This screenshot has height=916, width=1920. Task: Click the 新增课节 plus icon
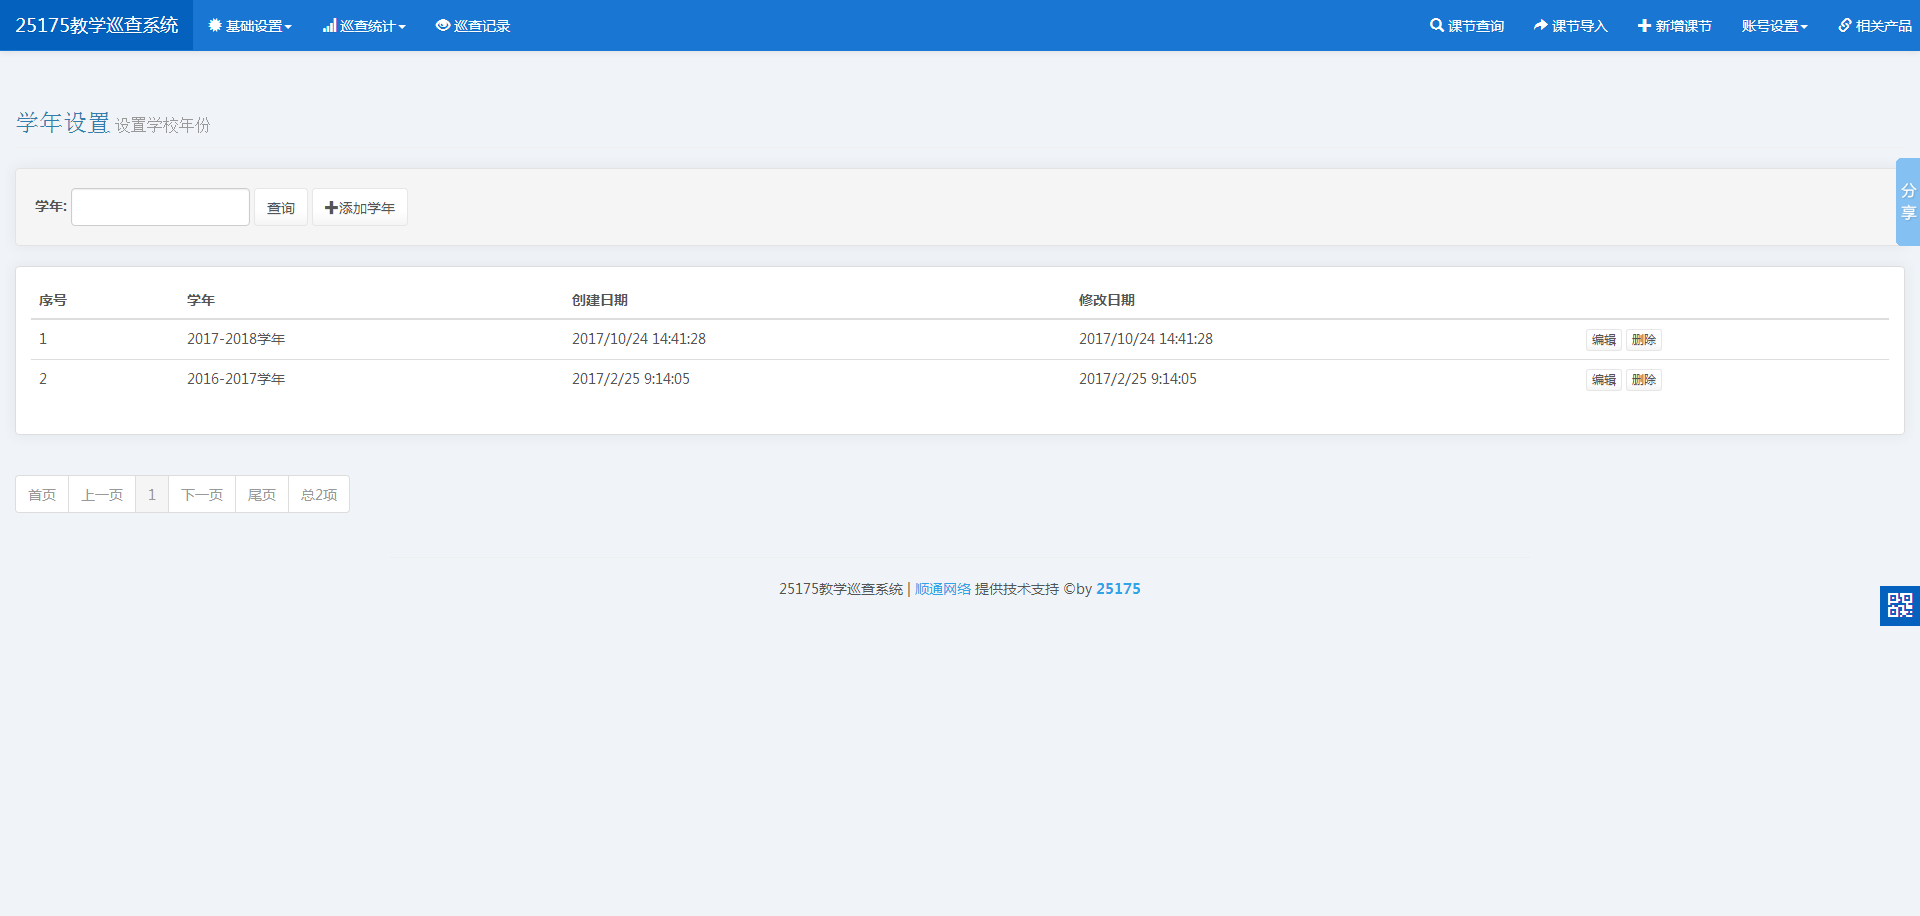[1644, 26]
